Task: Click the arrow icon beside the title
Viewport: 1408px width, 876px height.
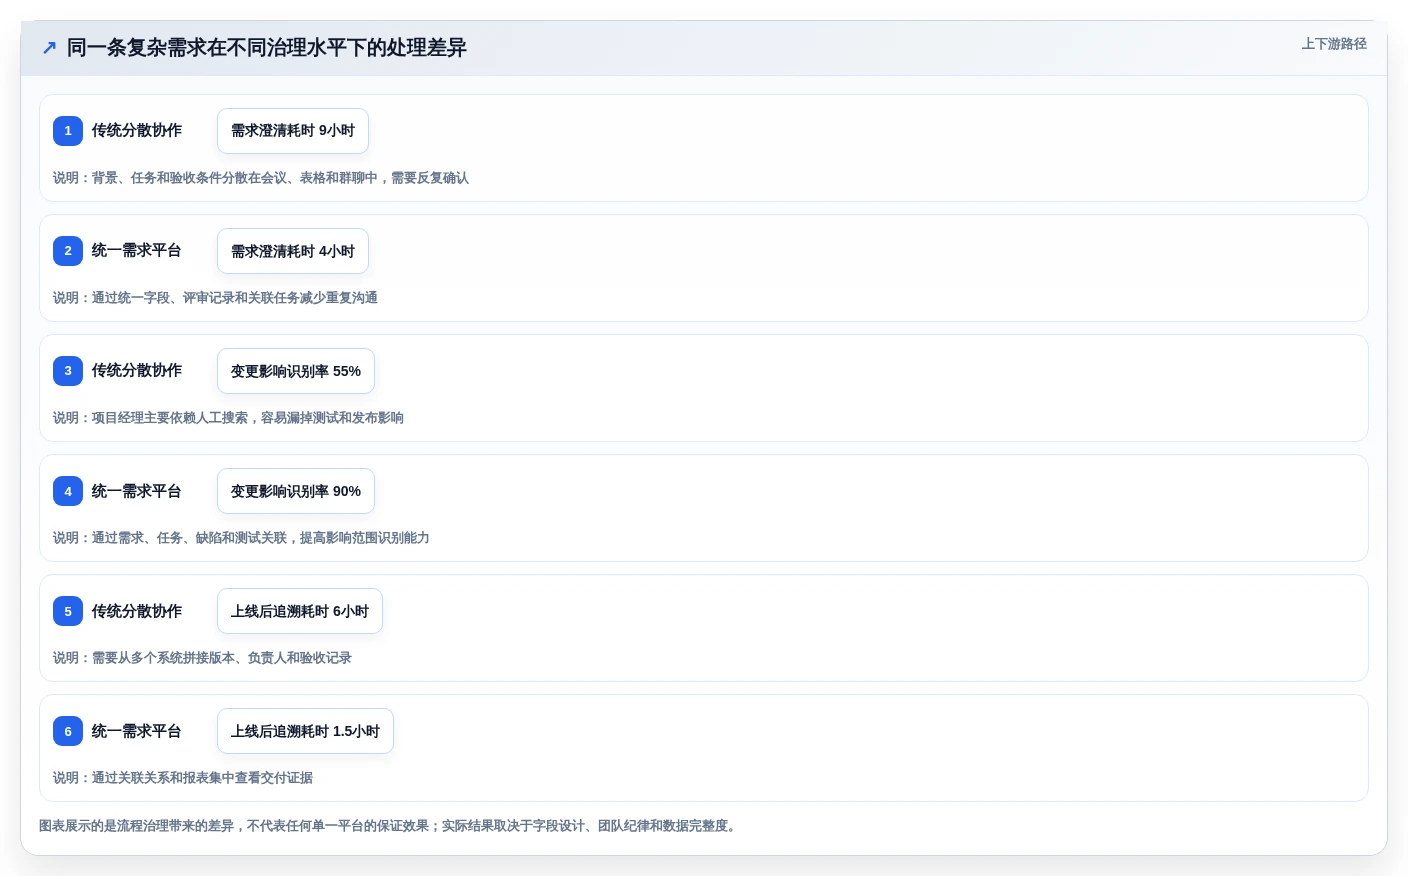Action: pyautogui.click(x=49, y=48)
